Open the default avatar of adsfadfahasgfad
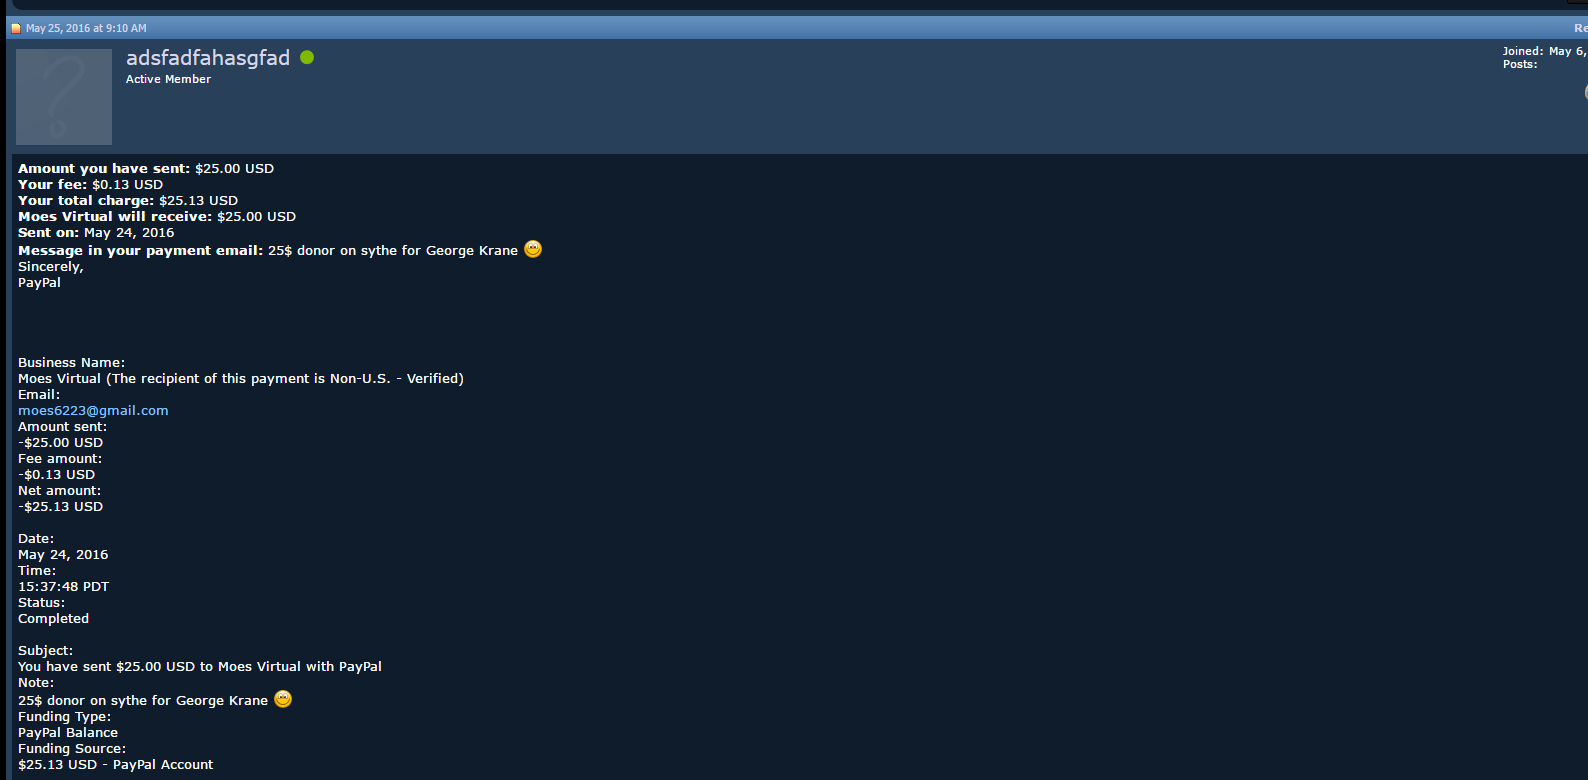 tap(64, 97)
